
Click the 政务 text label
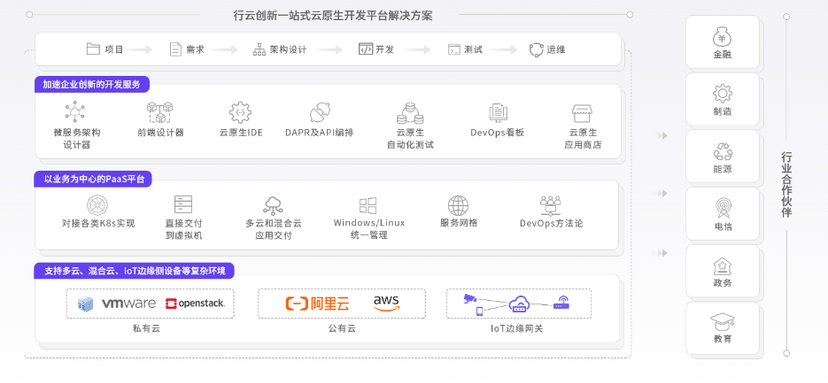coord(722,283)
